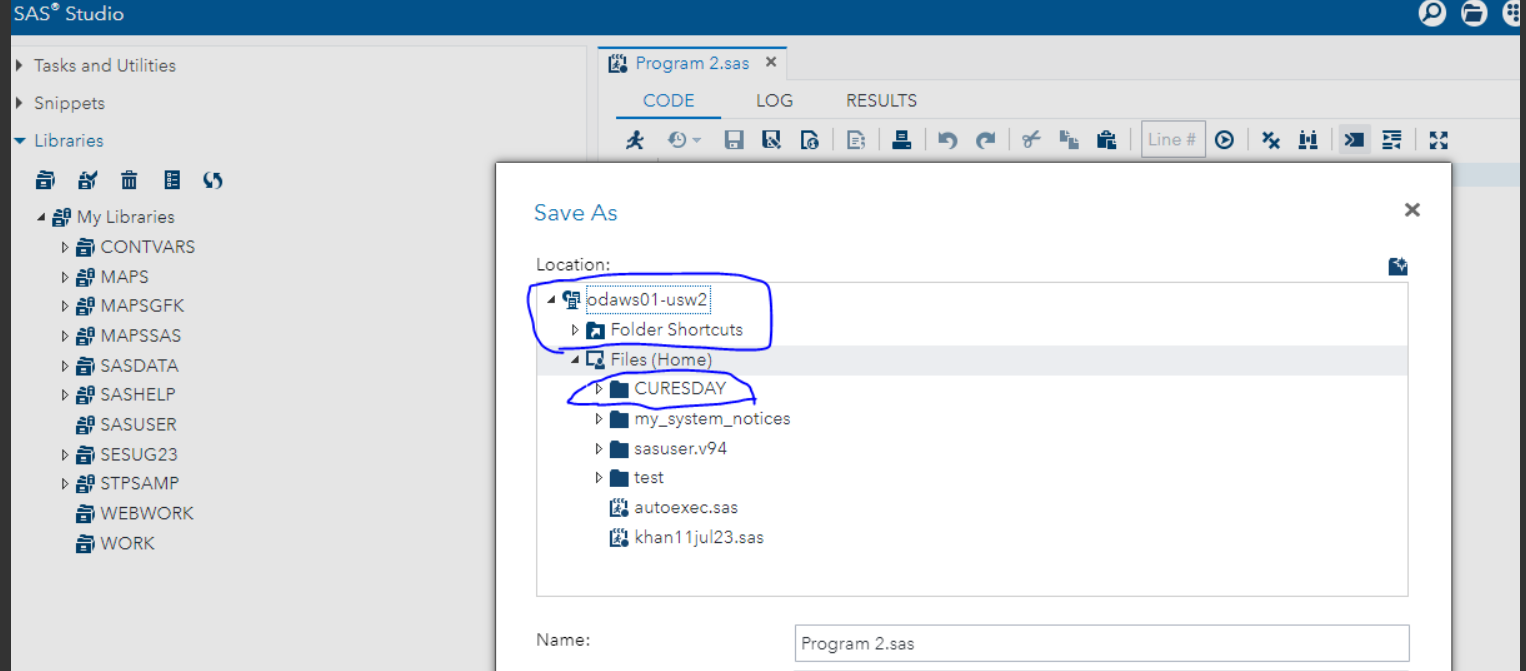Delete a library using the trash icon
Image resolution: width=1526 pixels, height=671 pixels.
pyautogui.click(x=129, y=179)
